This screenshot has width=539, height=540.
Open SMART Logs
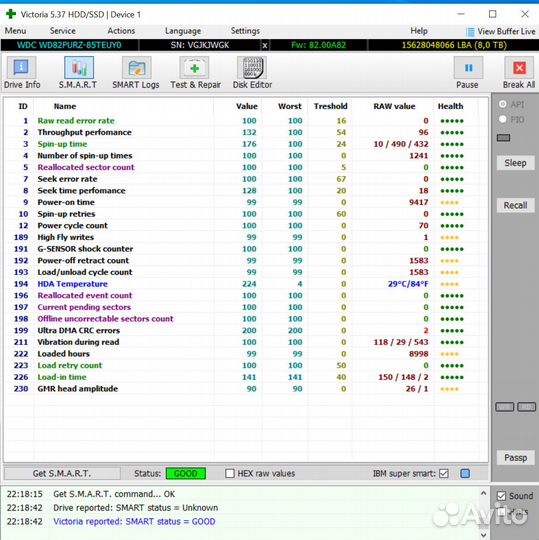136,68
